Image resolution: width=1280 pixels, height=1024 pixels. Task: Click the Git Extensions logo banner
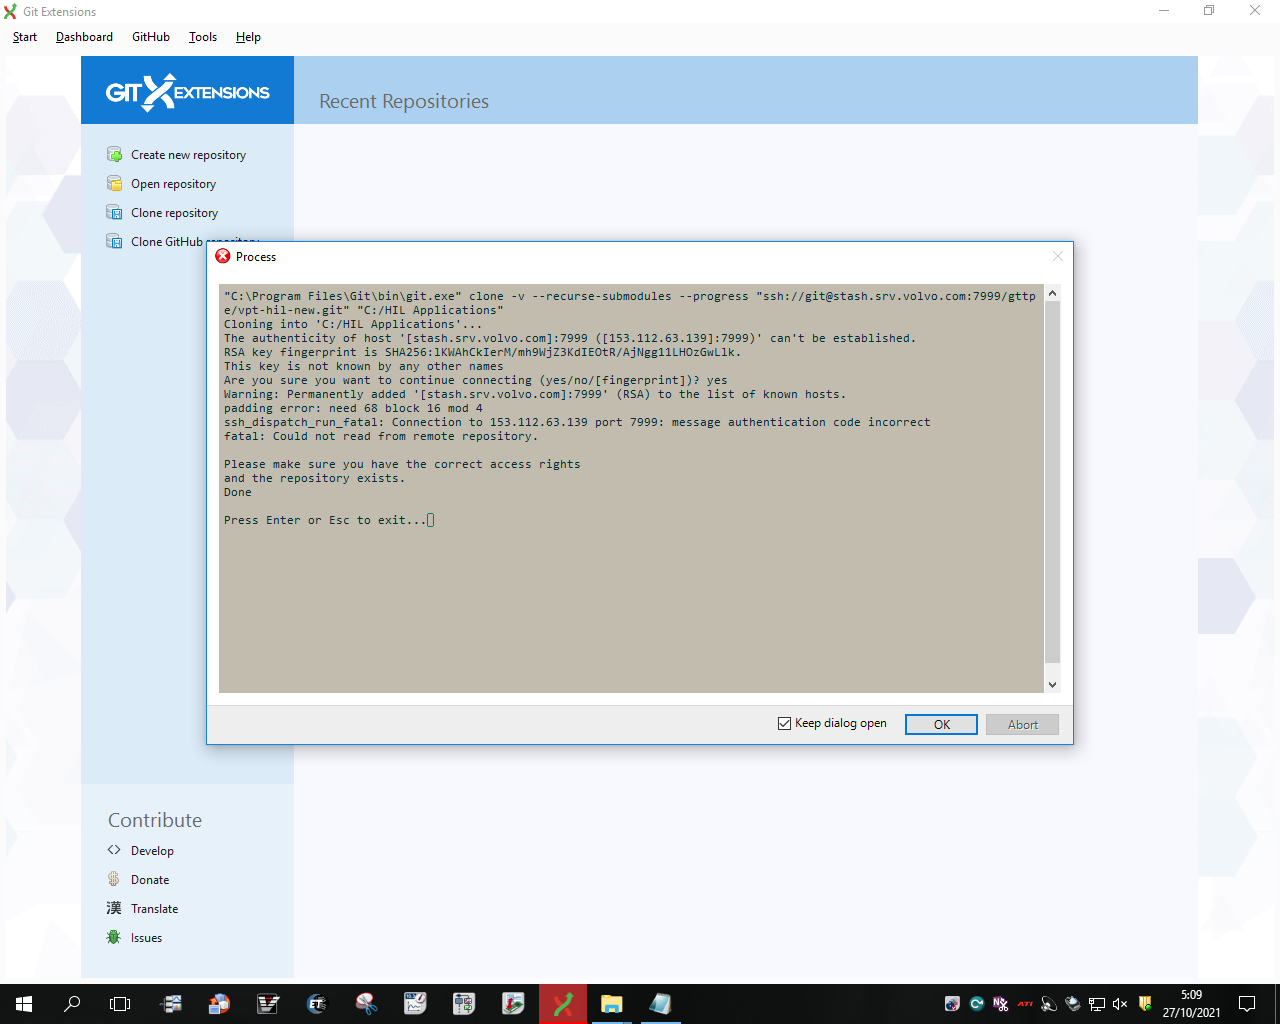[x=187, y=90]
